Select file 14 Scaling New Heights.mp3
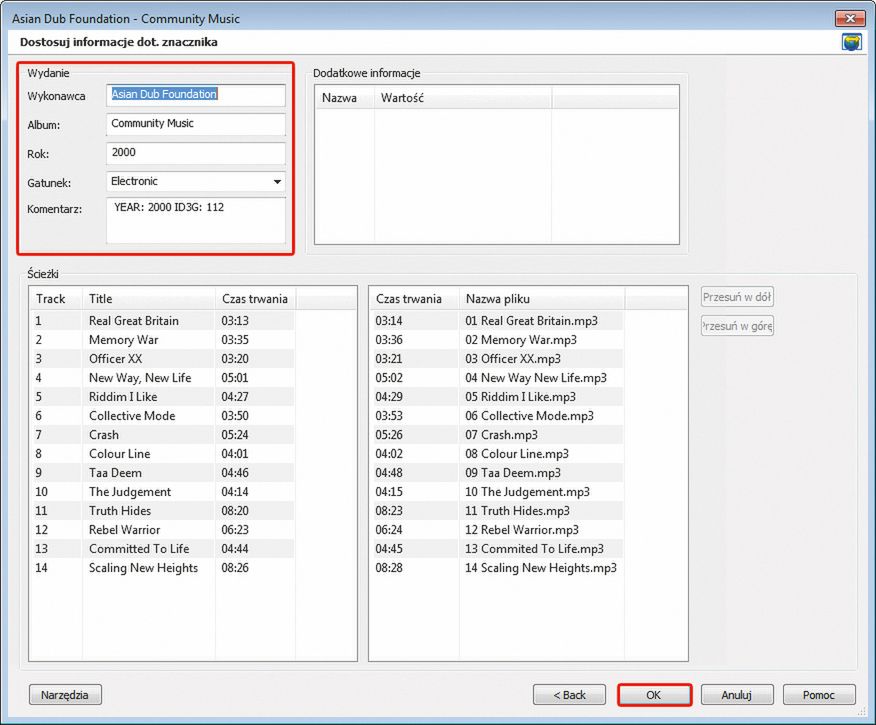Viewport: 876px width, 725px height. (x=541, y=567)
